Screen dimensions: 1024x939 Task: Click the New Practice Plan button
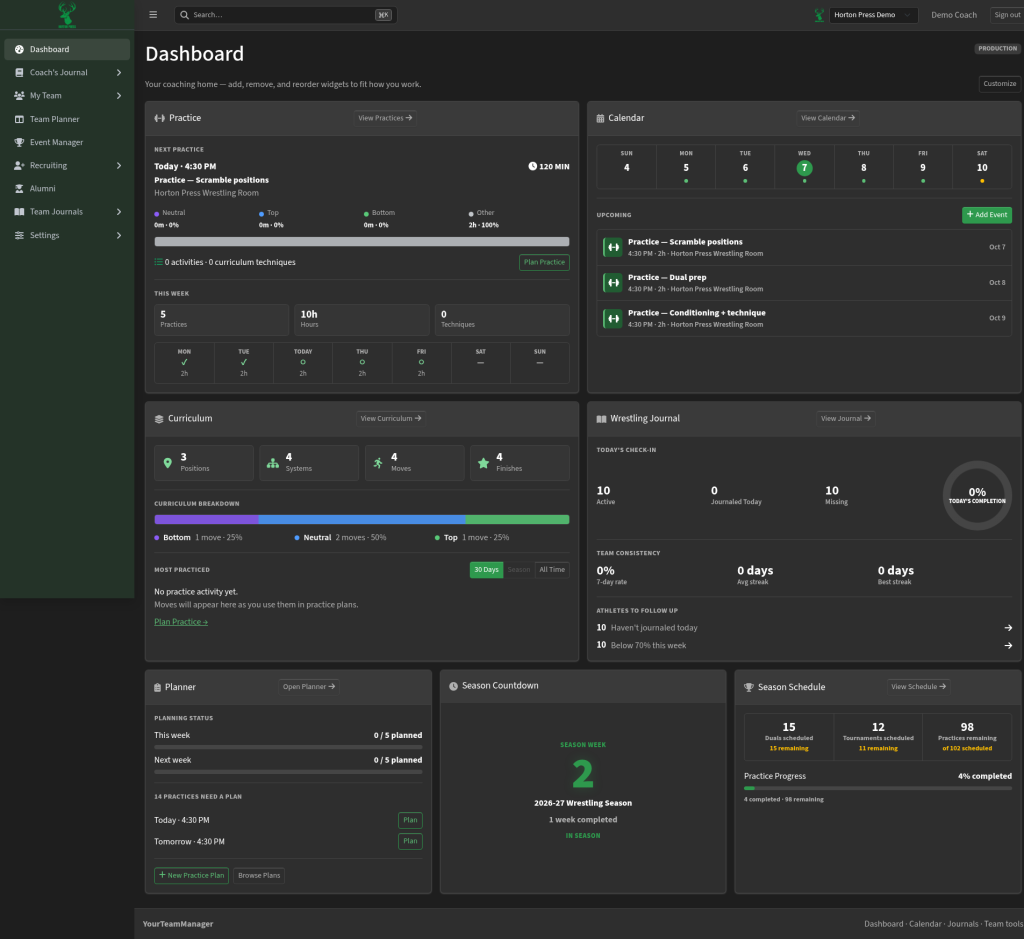click(191, 876)
